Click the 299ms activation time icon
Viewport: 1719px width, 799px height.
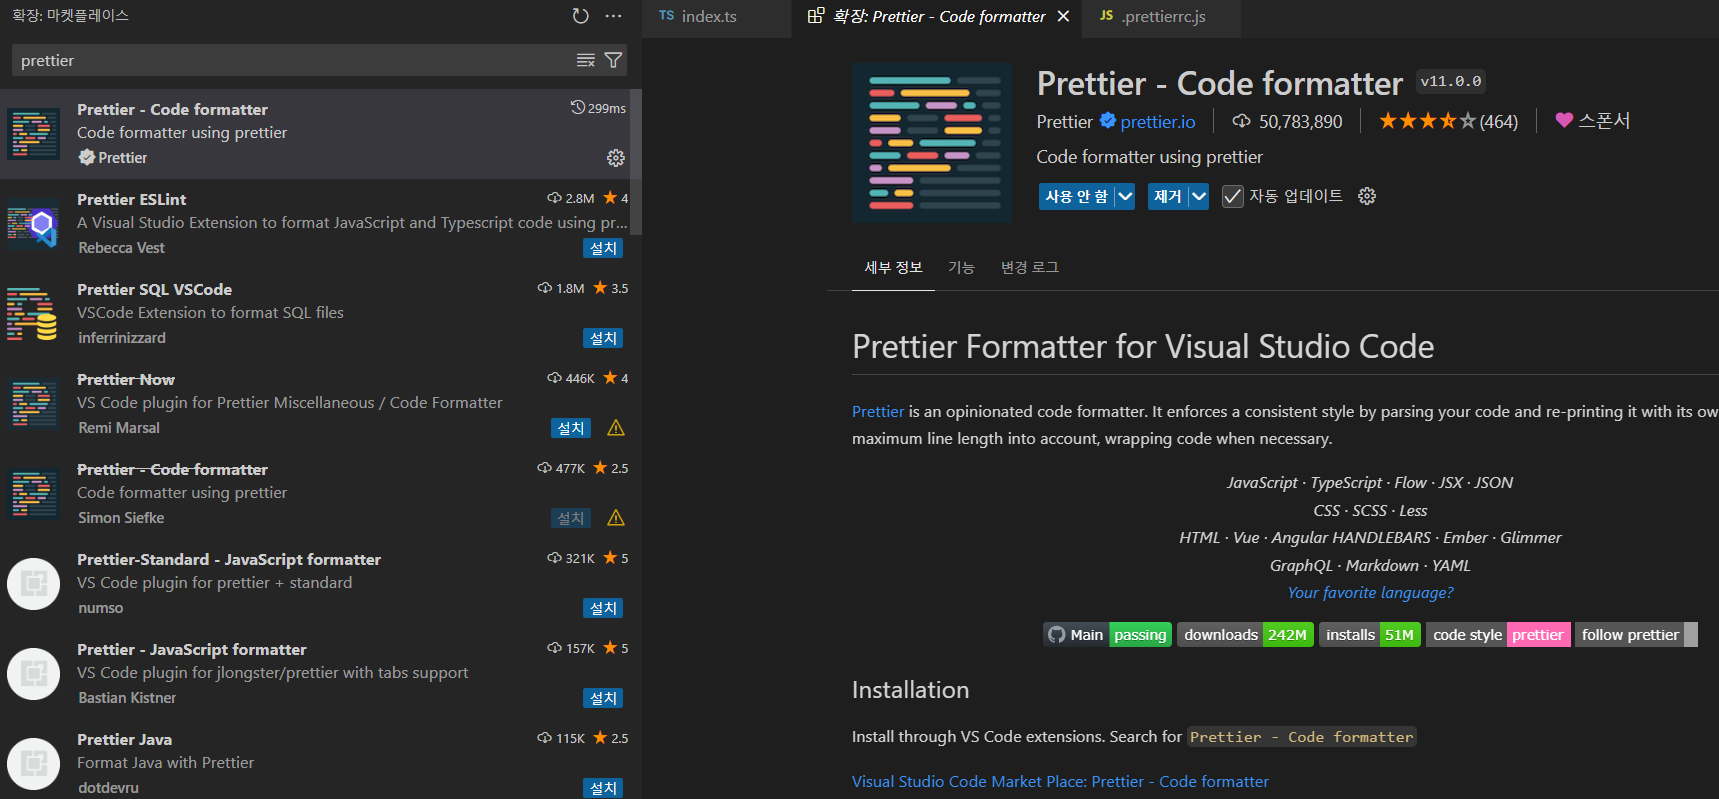577,108
